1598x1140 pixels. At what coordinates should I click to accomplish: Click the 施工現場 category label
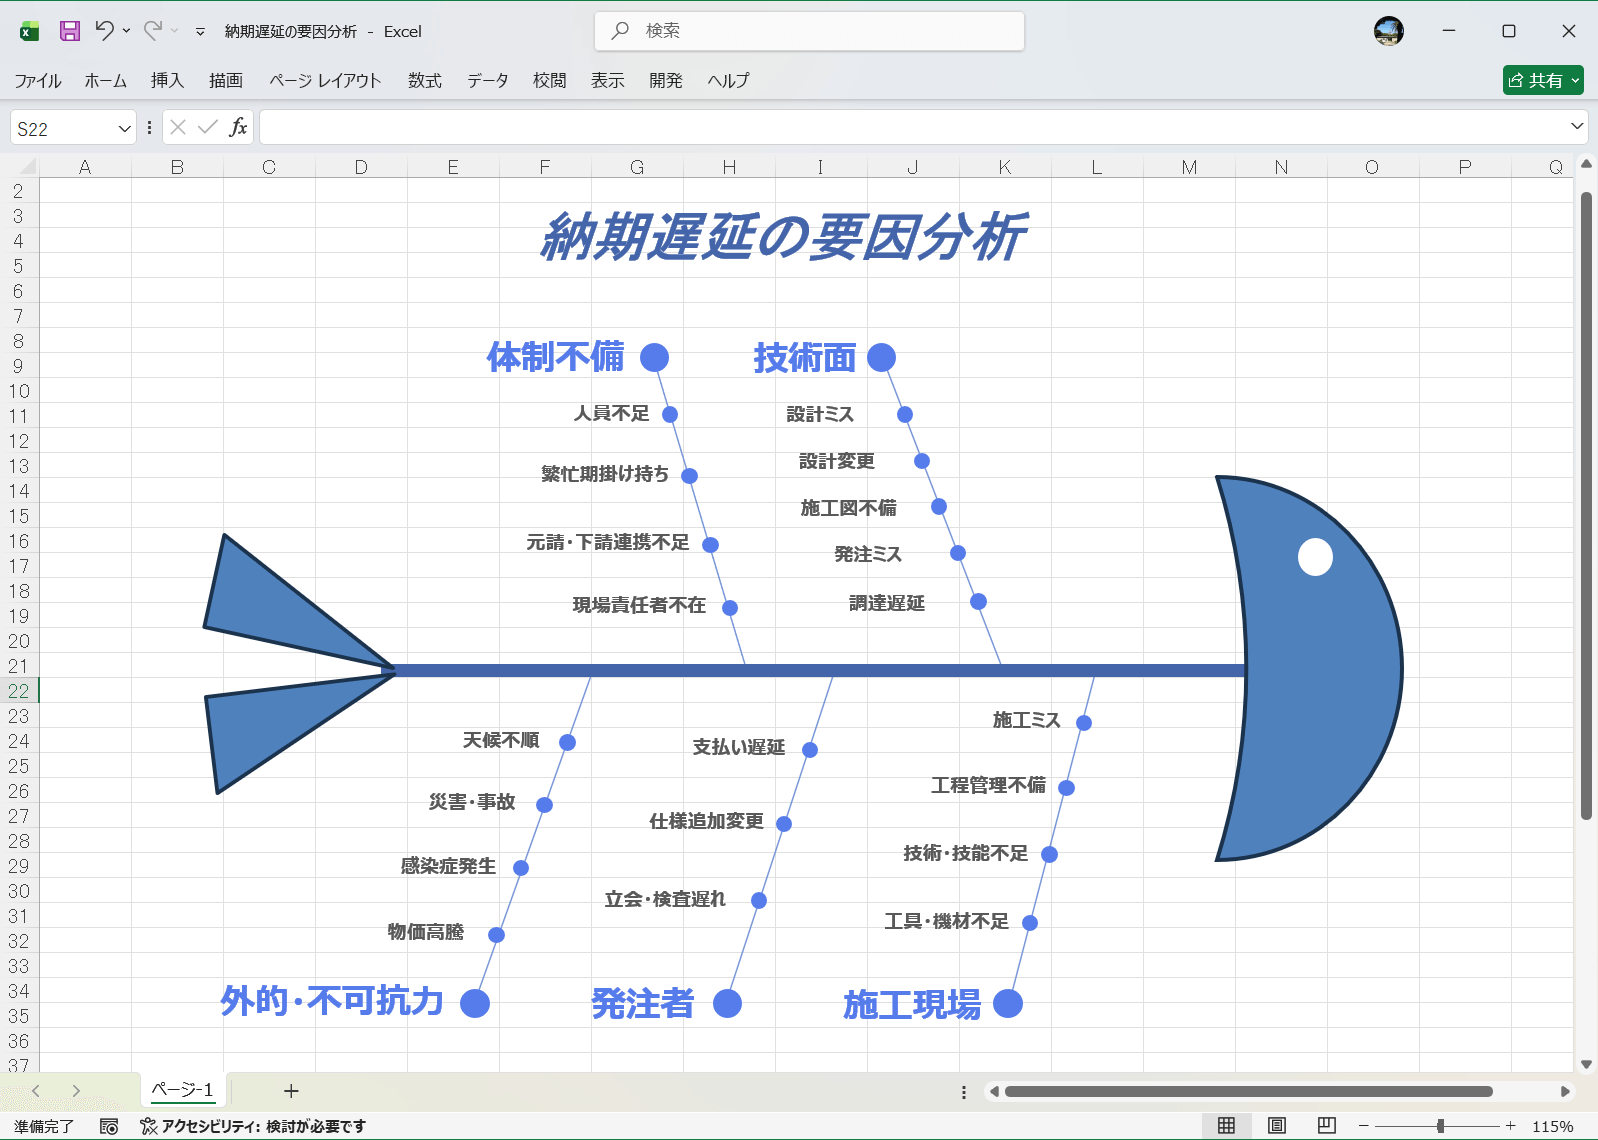(x=912, y=1004)
